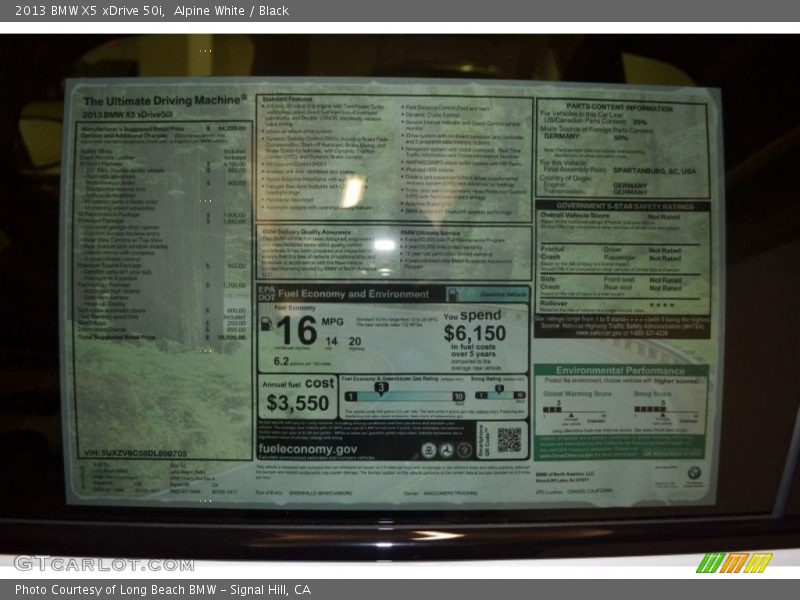Click the '14' city MPG value
Viewport: 800px width, 600px height.
pyautogui.click(x=331, y=341)
